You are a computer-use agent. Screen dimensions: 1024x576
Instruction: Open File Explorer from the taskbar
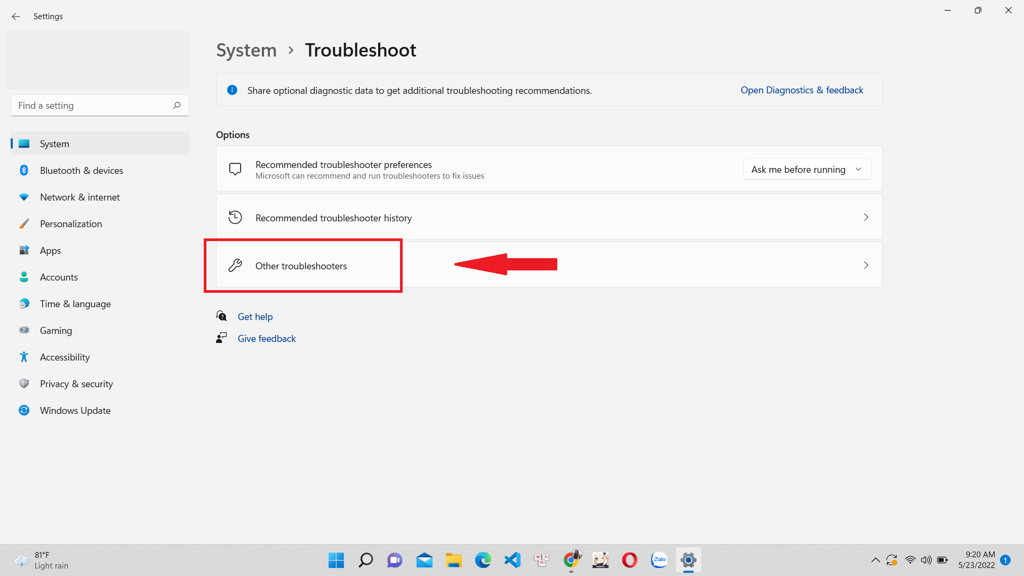[x=454, y=560]
